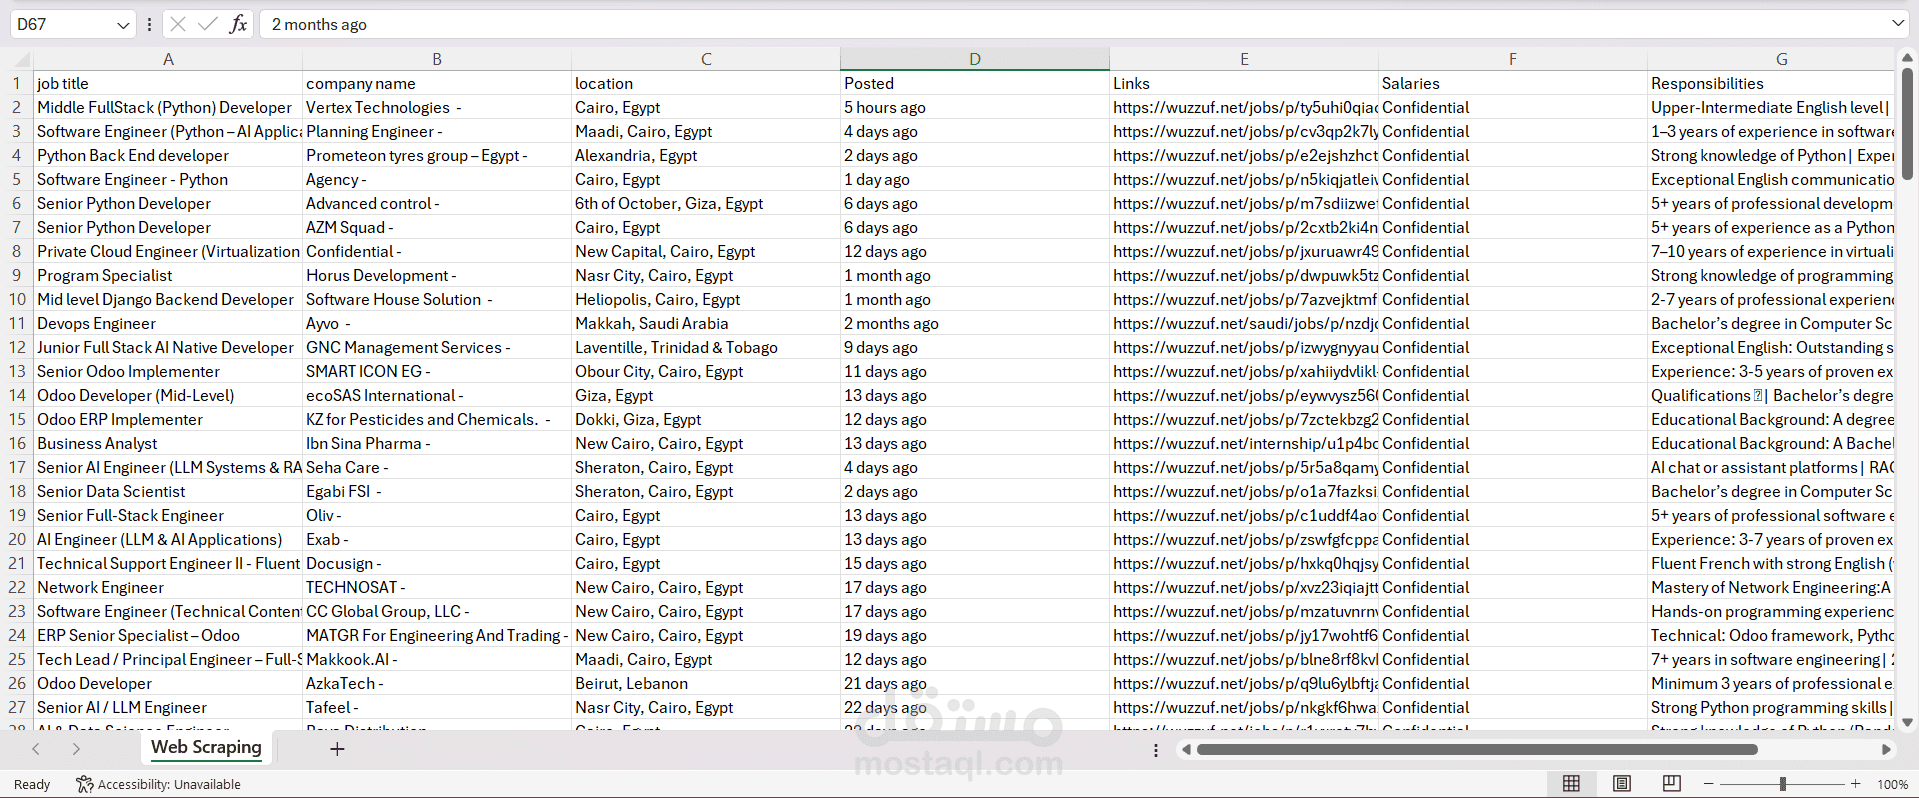Click the 'Beirut, Lebanon' cell

[706, 683]
